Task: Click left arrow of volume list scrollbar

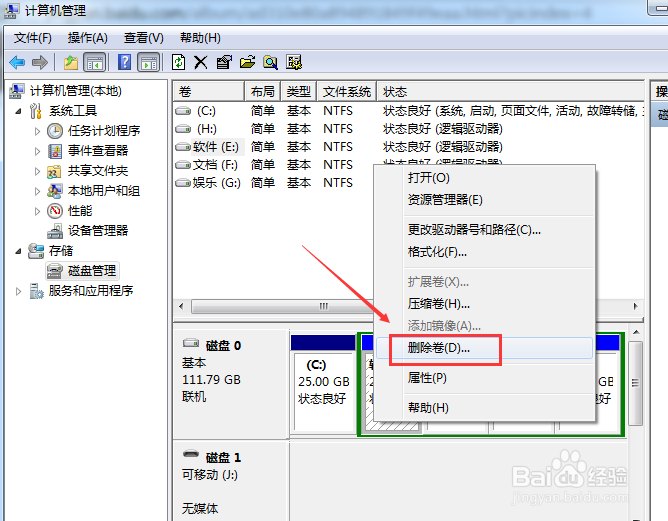Action: (x=181, y=306)
